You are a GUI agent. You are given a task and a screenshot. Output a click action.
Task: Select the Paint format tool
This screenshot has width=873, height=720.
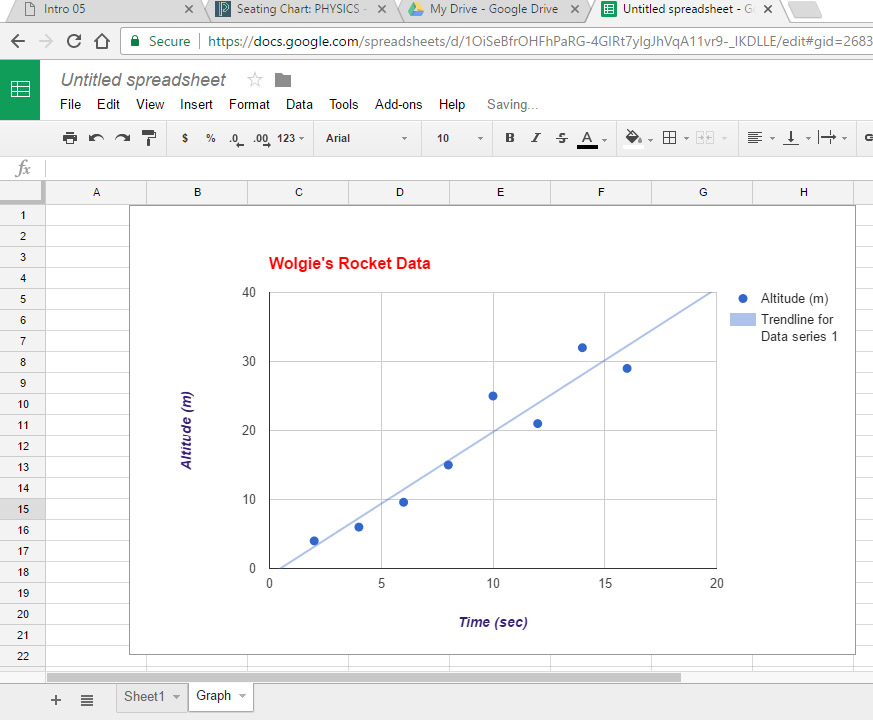[x=148, y=138]
